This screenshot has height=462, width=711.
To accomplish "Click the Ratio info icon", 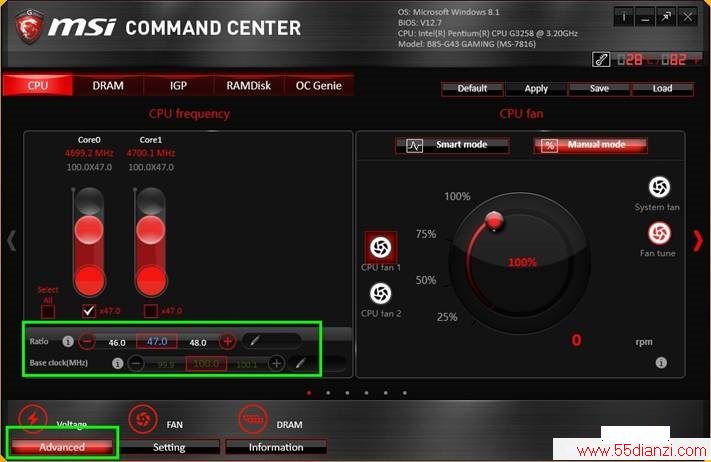I will (68, 341).
